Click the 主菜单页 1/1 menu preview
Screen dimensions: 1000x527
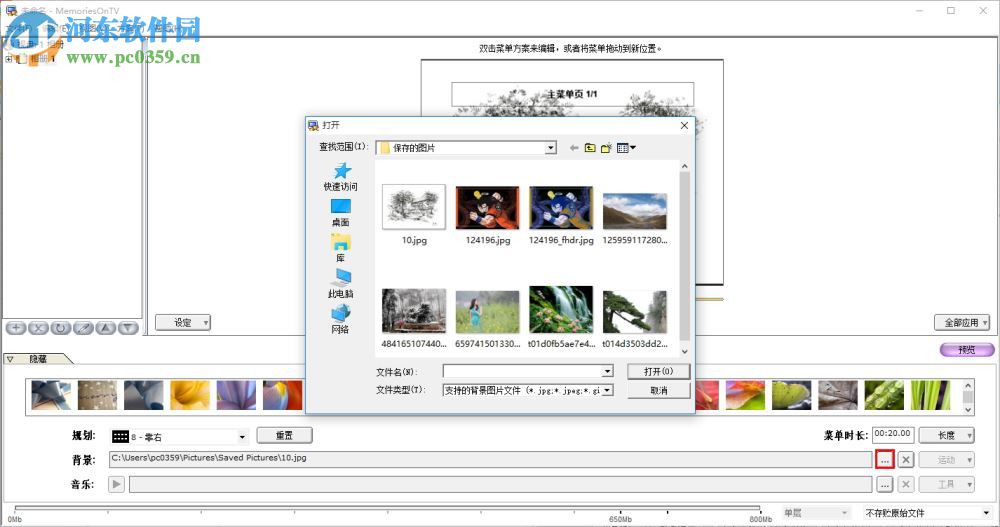point(572,94)
